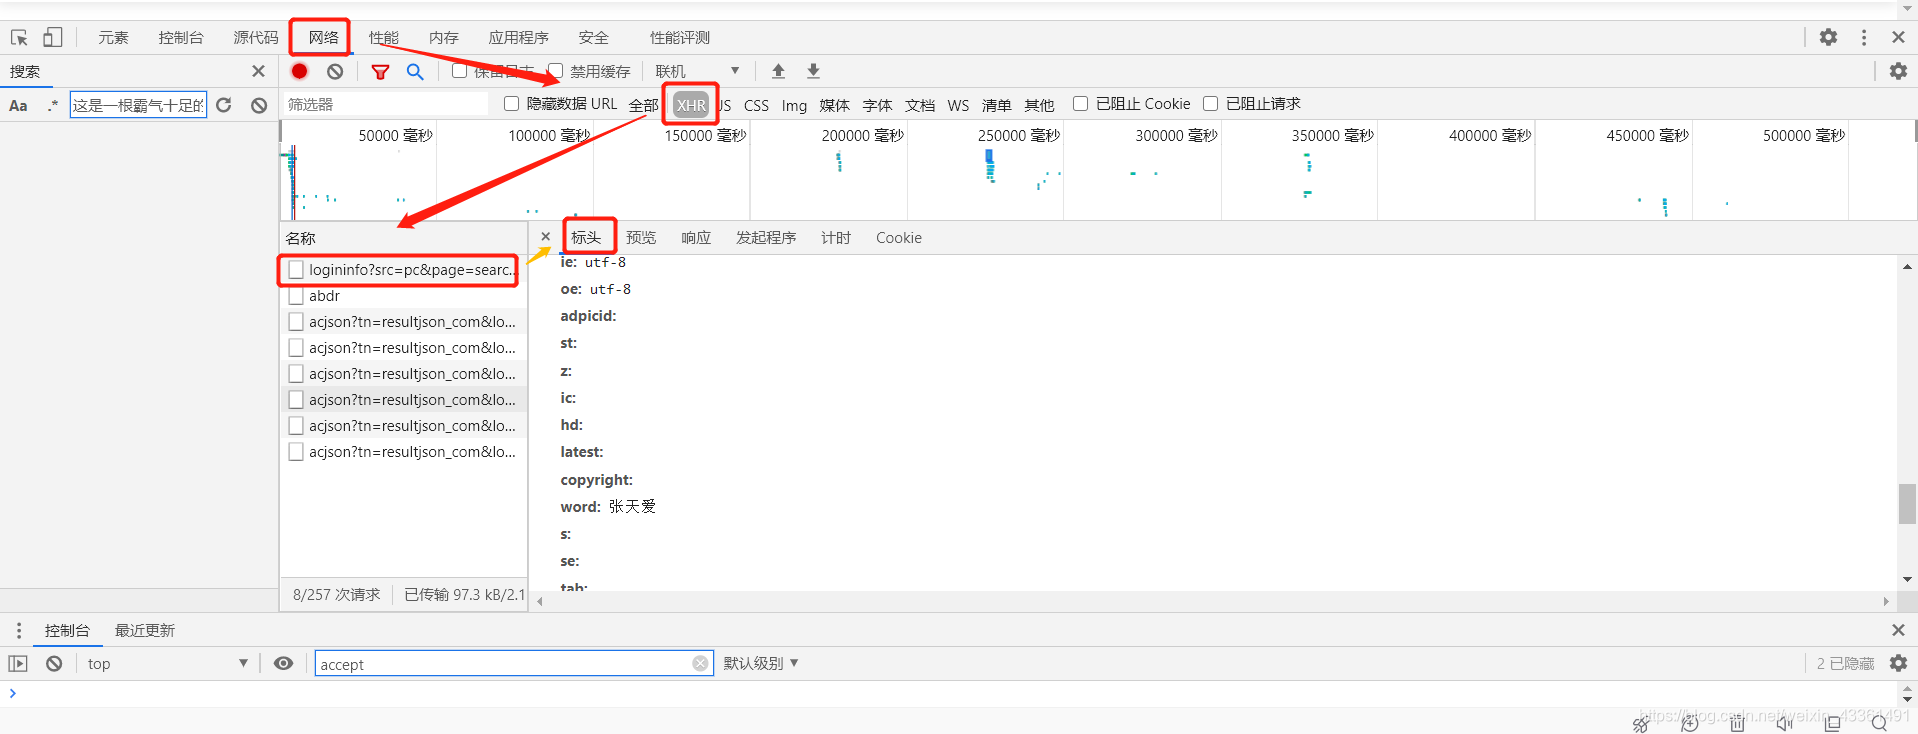Toggle match case Aa in the search

pos(18,105)
